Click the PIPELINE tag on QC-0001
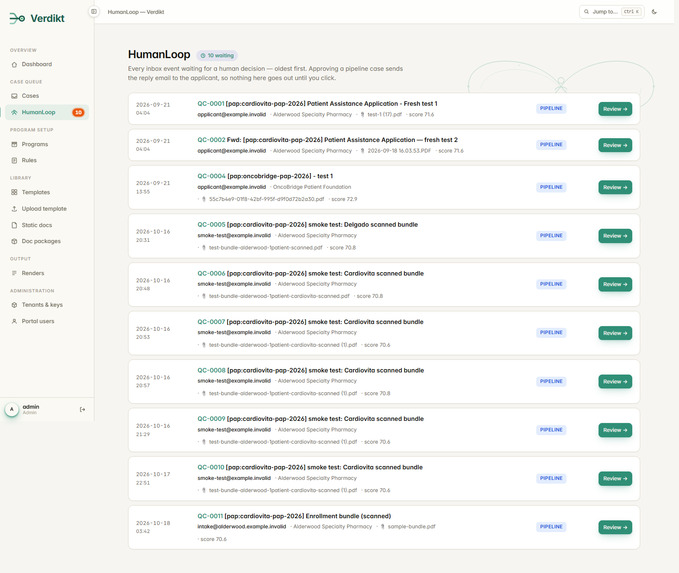This screenshot has height=573, width=679. click(x=551, y=108)
